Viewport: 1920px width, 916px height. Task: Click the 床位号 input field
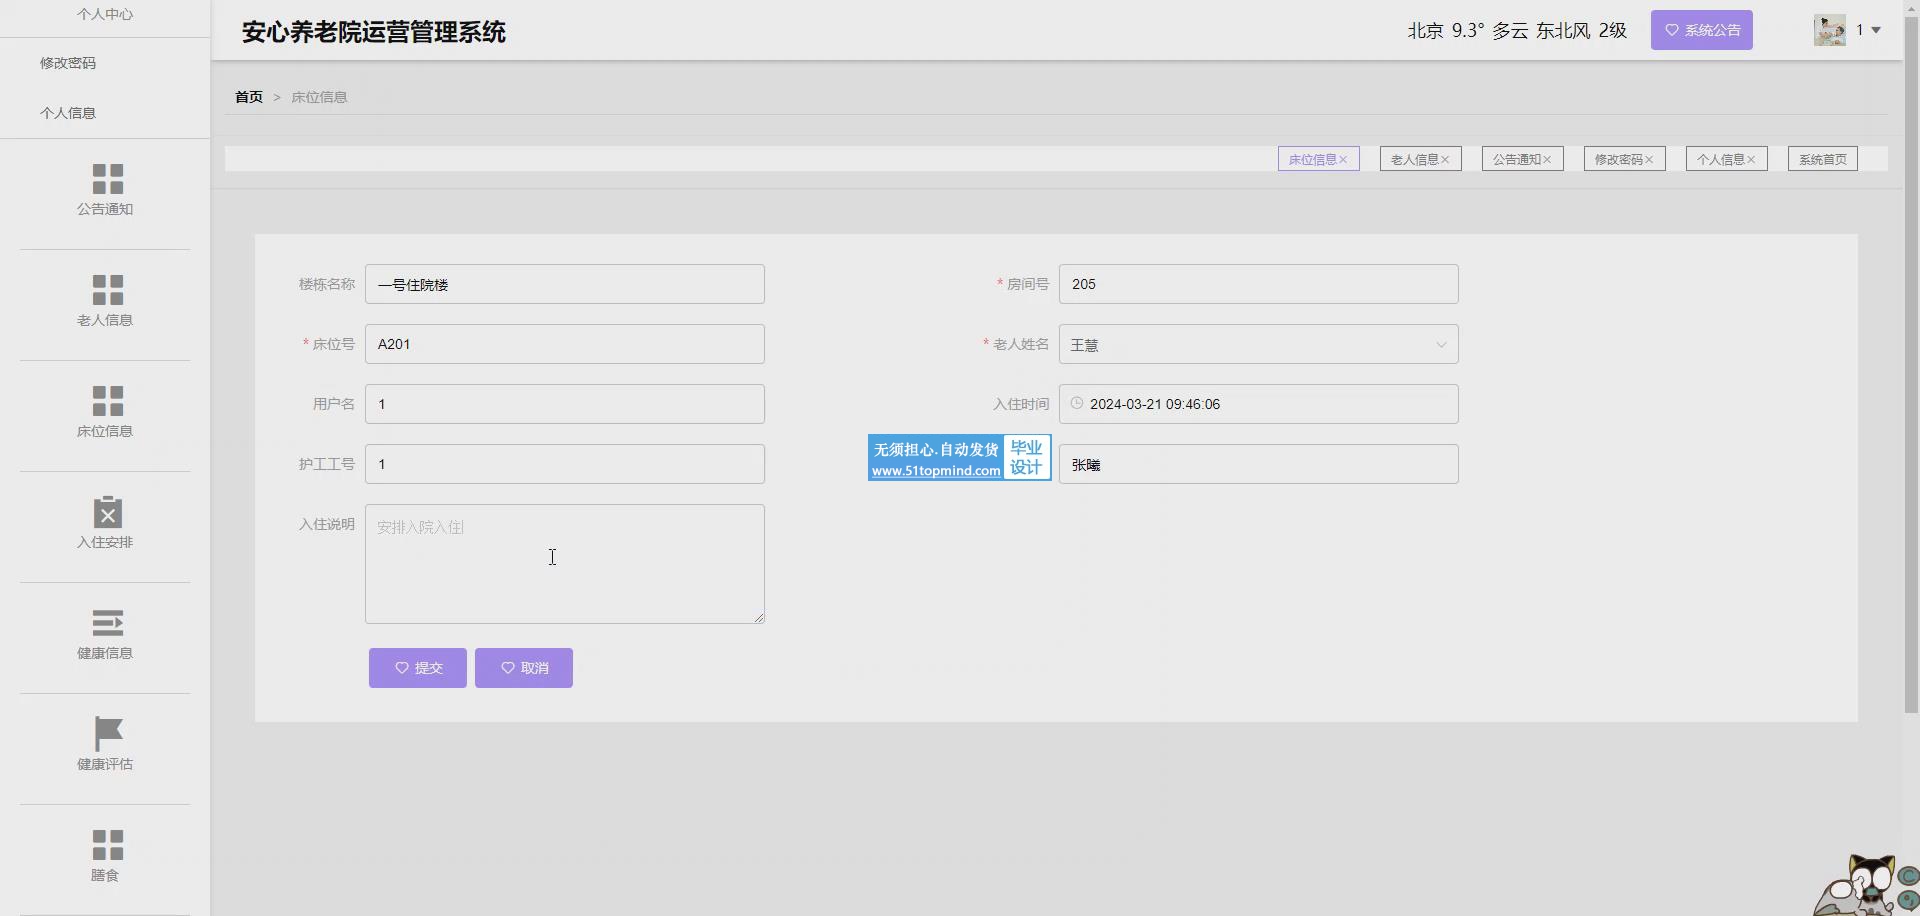(565, 344)
